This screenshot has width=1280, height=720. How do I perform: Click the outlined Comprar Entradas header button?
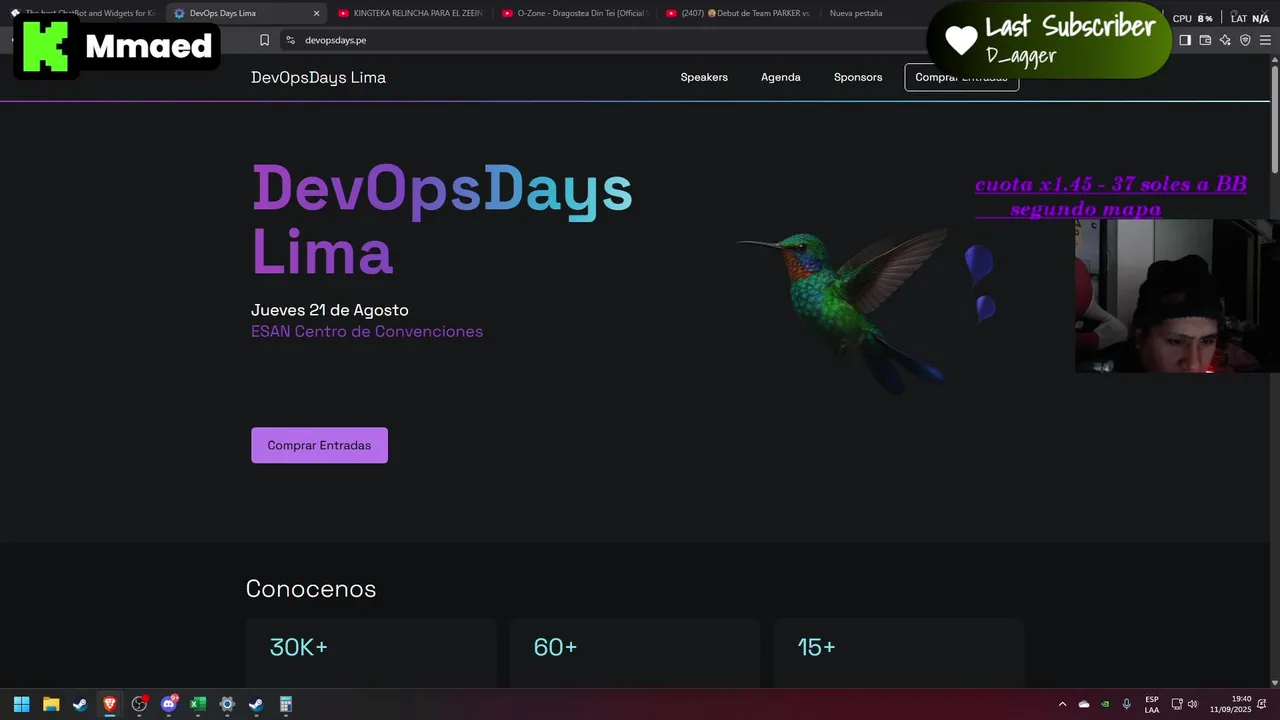coord(962,77)
